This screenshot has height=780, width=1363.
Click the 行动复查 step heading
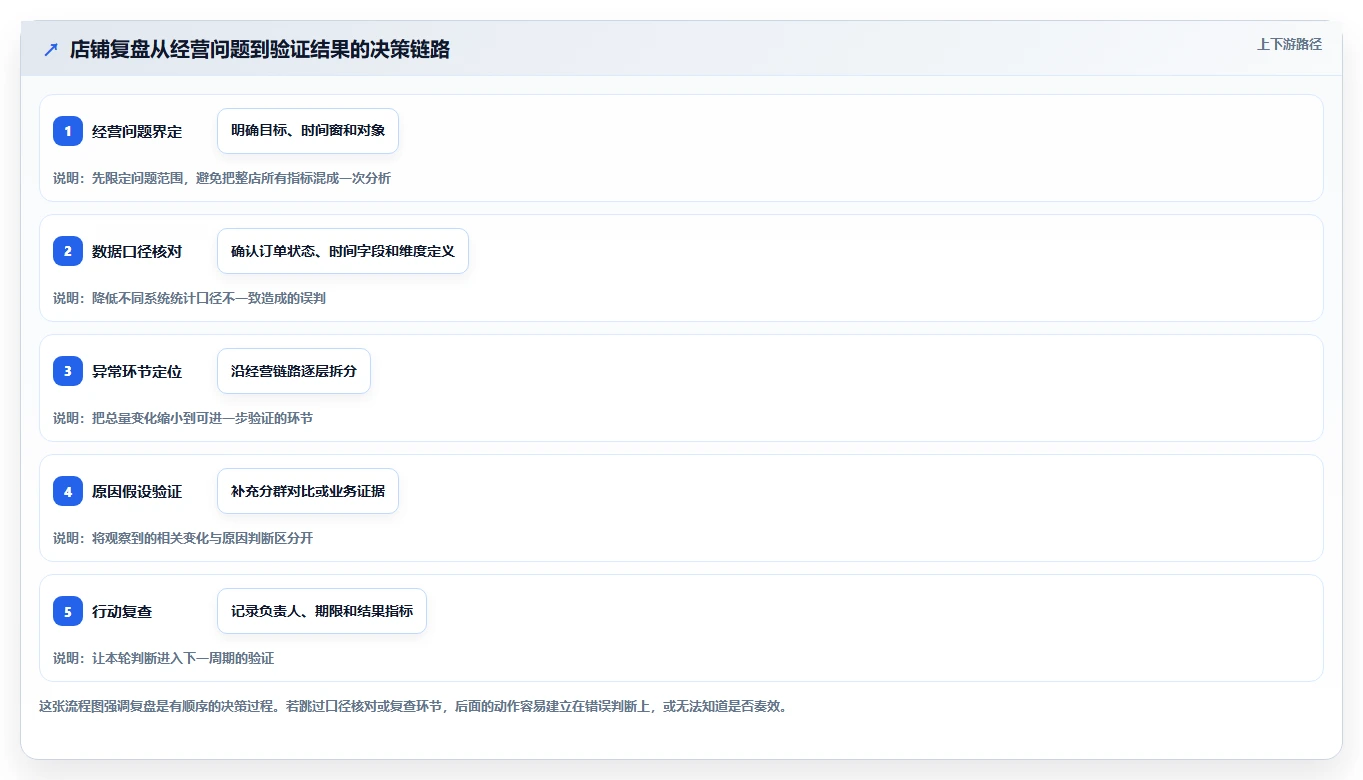122,611
